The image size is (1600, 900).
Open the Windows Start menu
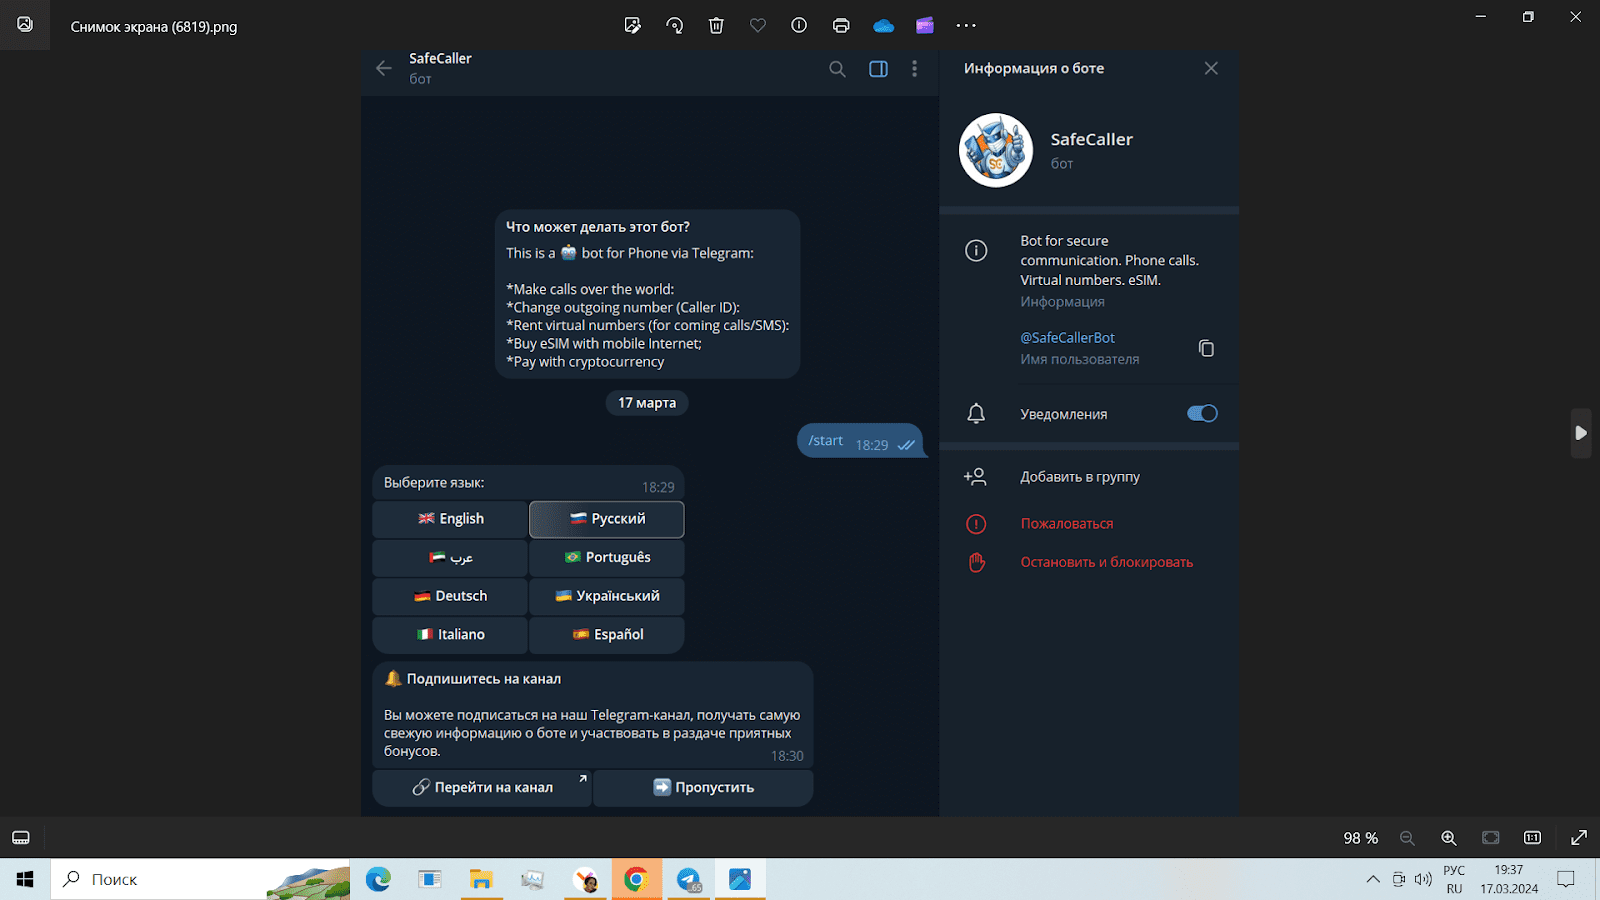pos(25,879)
